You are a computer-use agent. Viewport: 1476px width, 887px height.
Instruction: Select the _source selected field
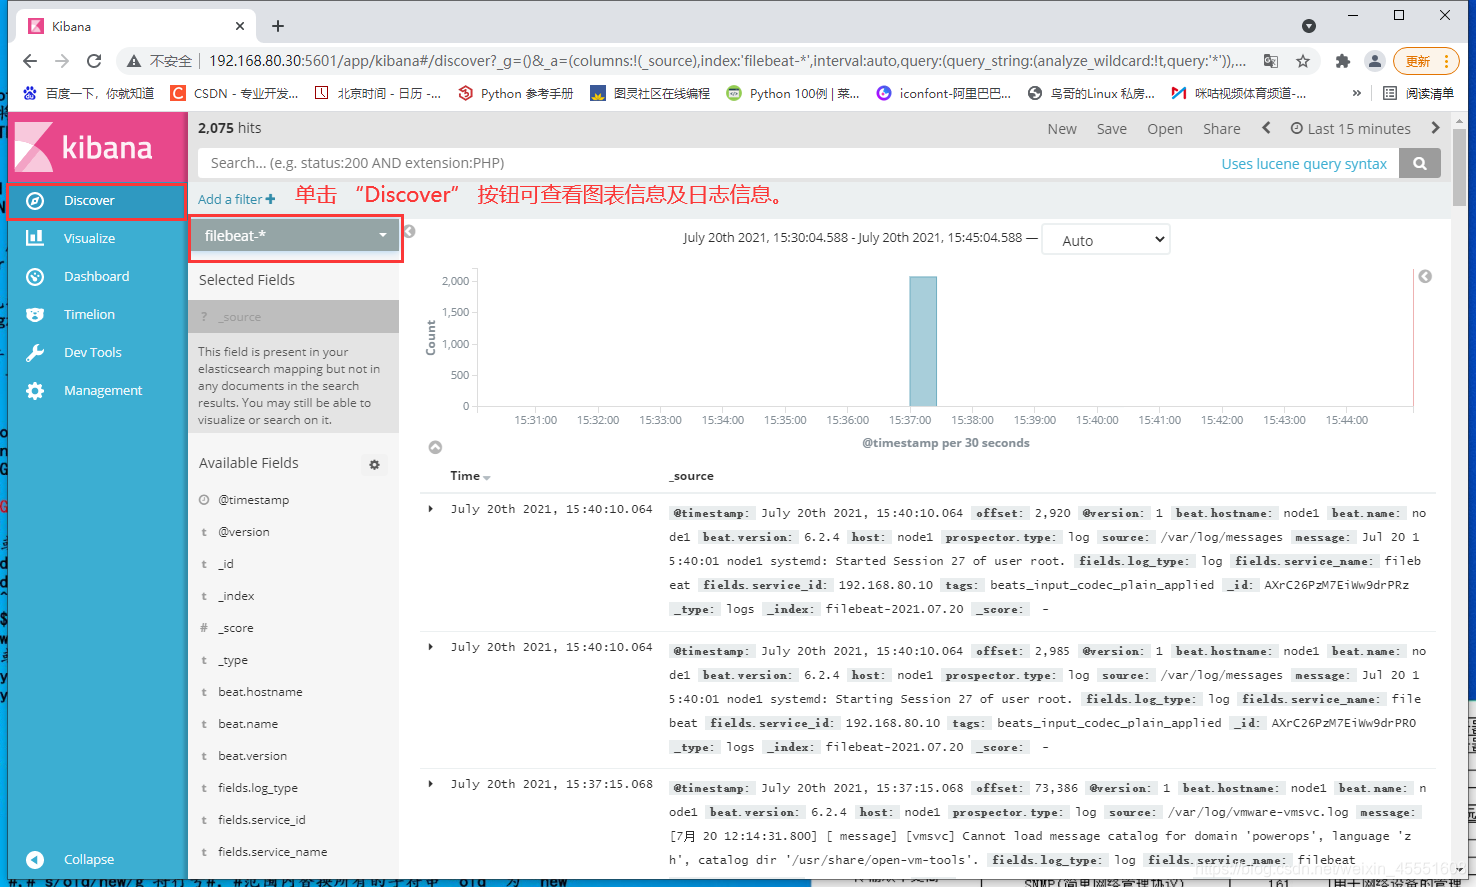tap(293, 317)
